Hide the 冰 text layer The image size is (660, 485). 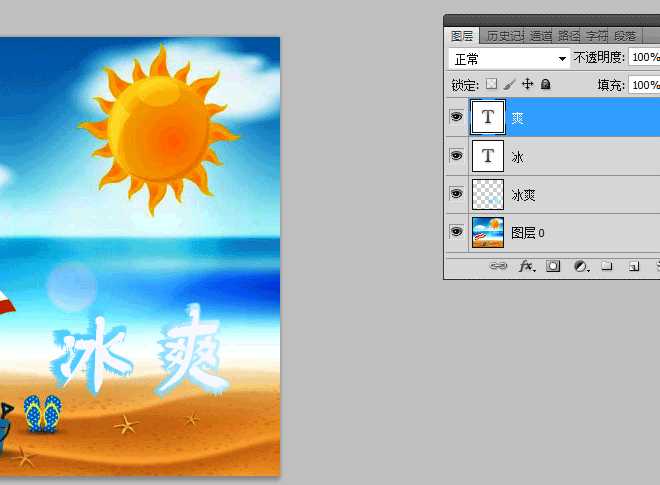tap(456, 156)
